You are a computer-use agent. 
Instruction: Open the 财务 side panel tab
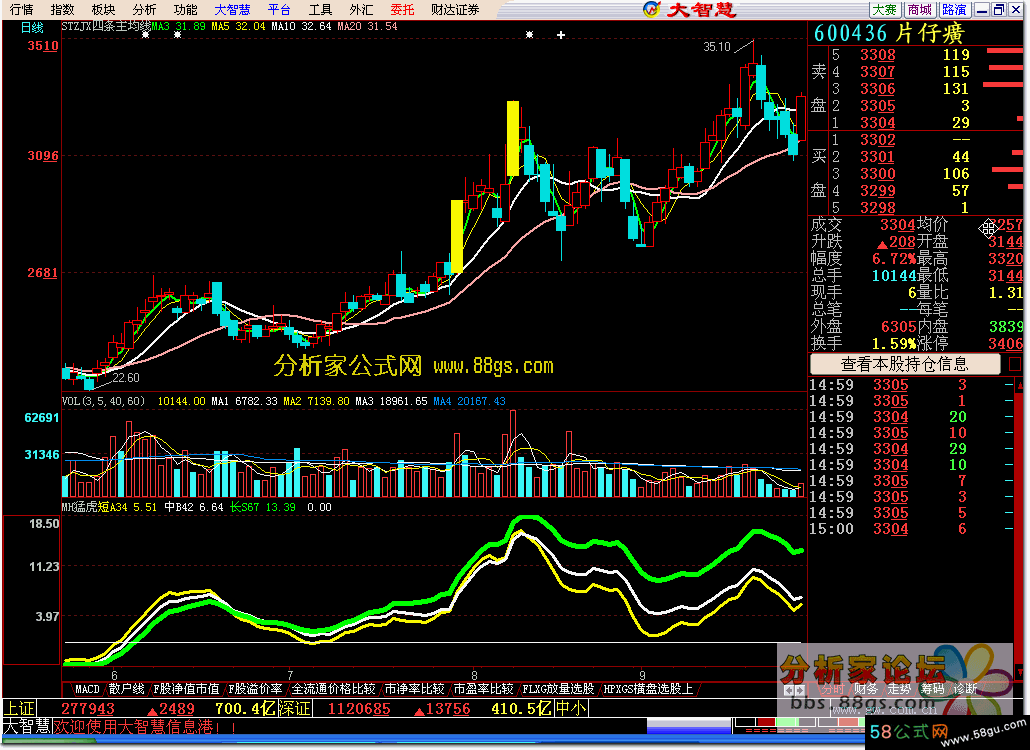[865, 689]
